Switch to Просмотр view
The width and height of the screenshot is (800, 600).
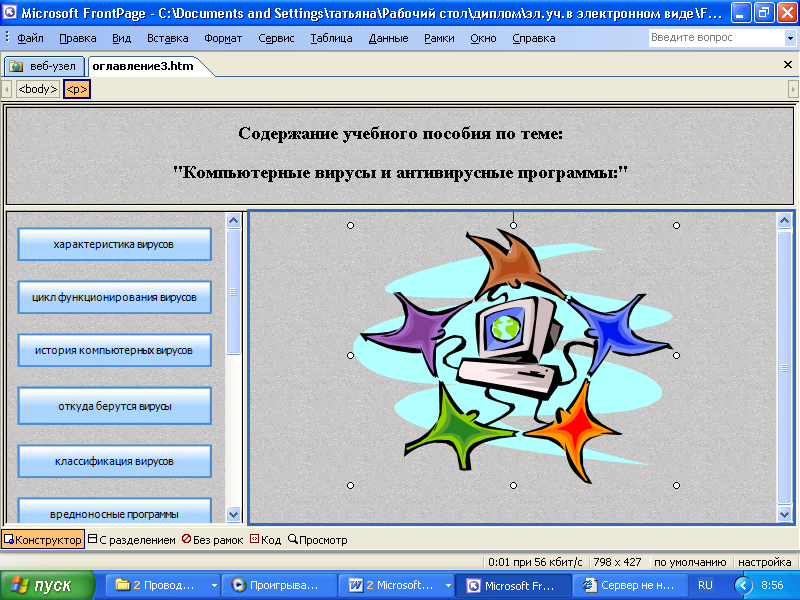[x=318, y=540]
